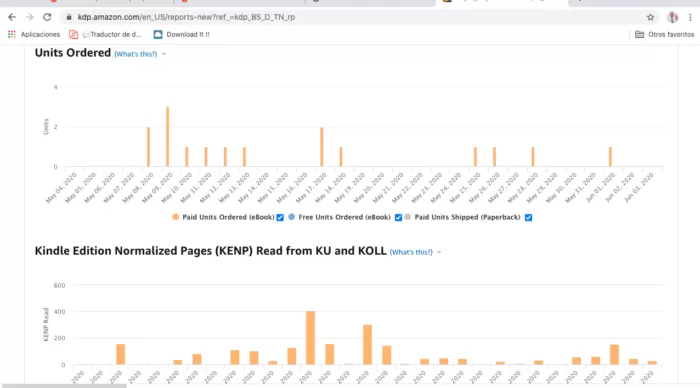Bookmark this page with the star icon
Image resolution: width=700 pixels, height=388 pixels.
650,17
